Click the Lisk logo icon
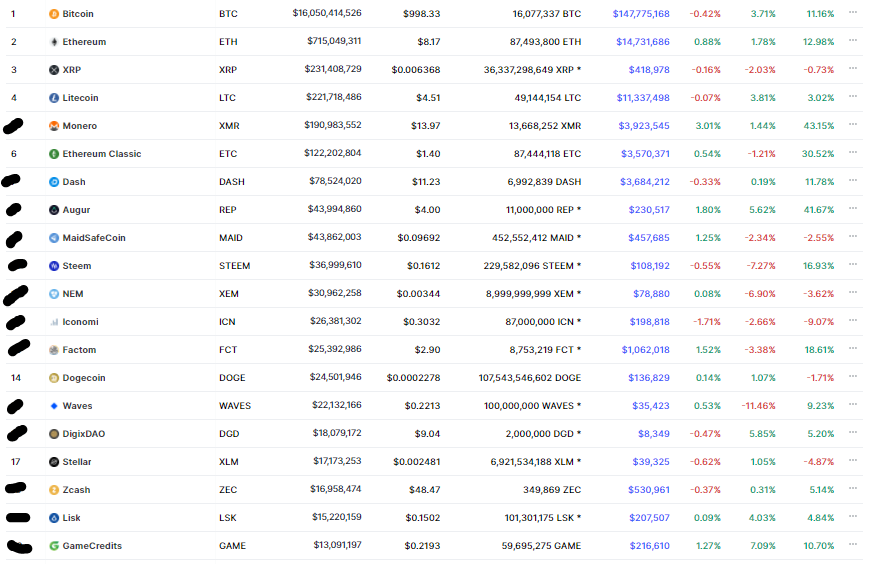This screenshot has height=564, width=875. pos(54,518)
